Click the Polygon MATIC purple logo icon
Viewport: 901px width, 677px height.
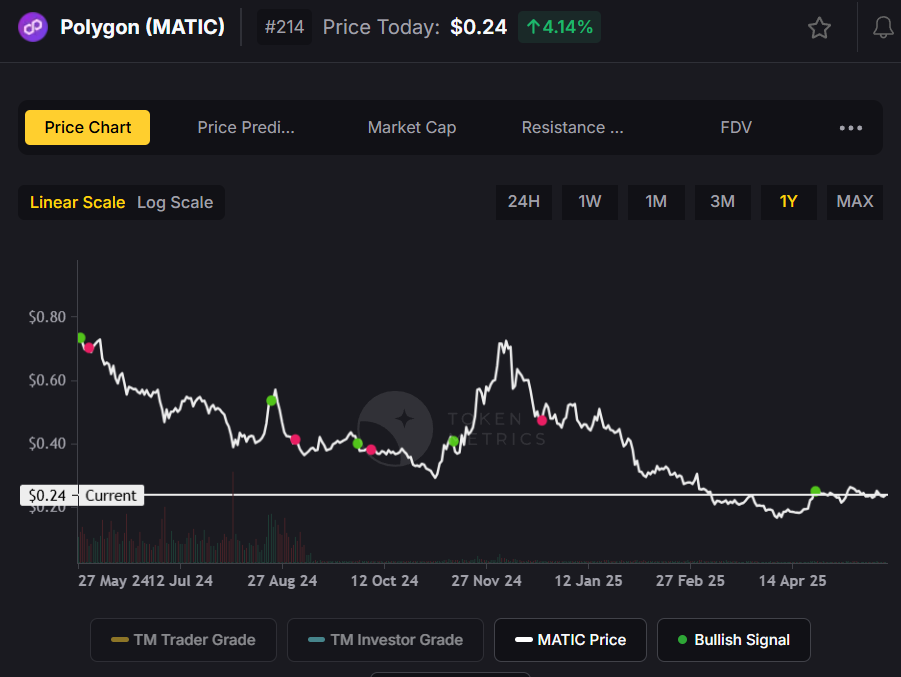click(x=33, y=27)
